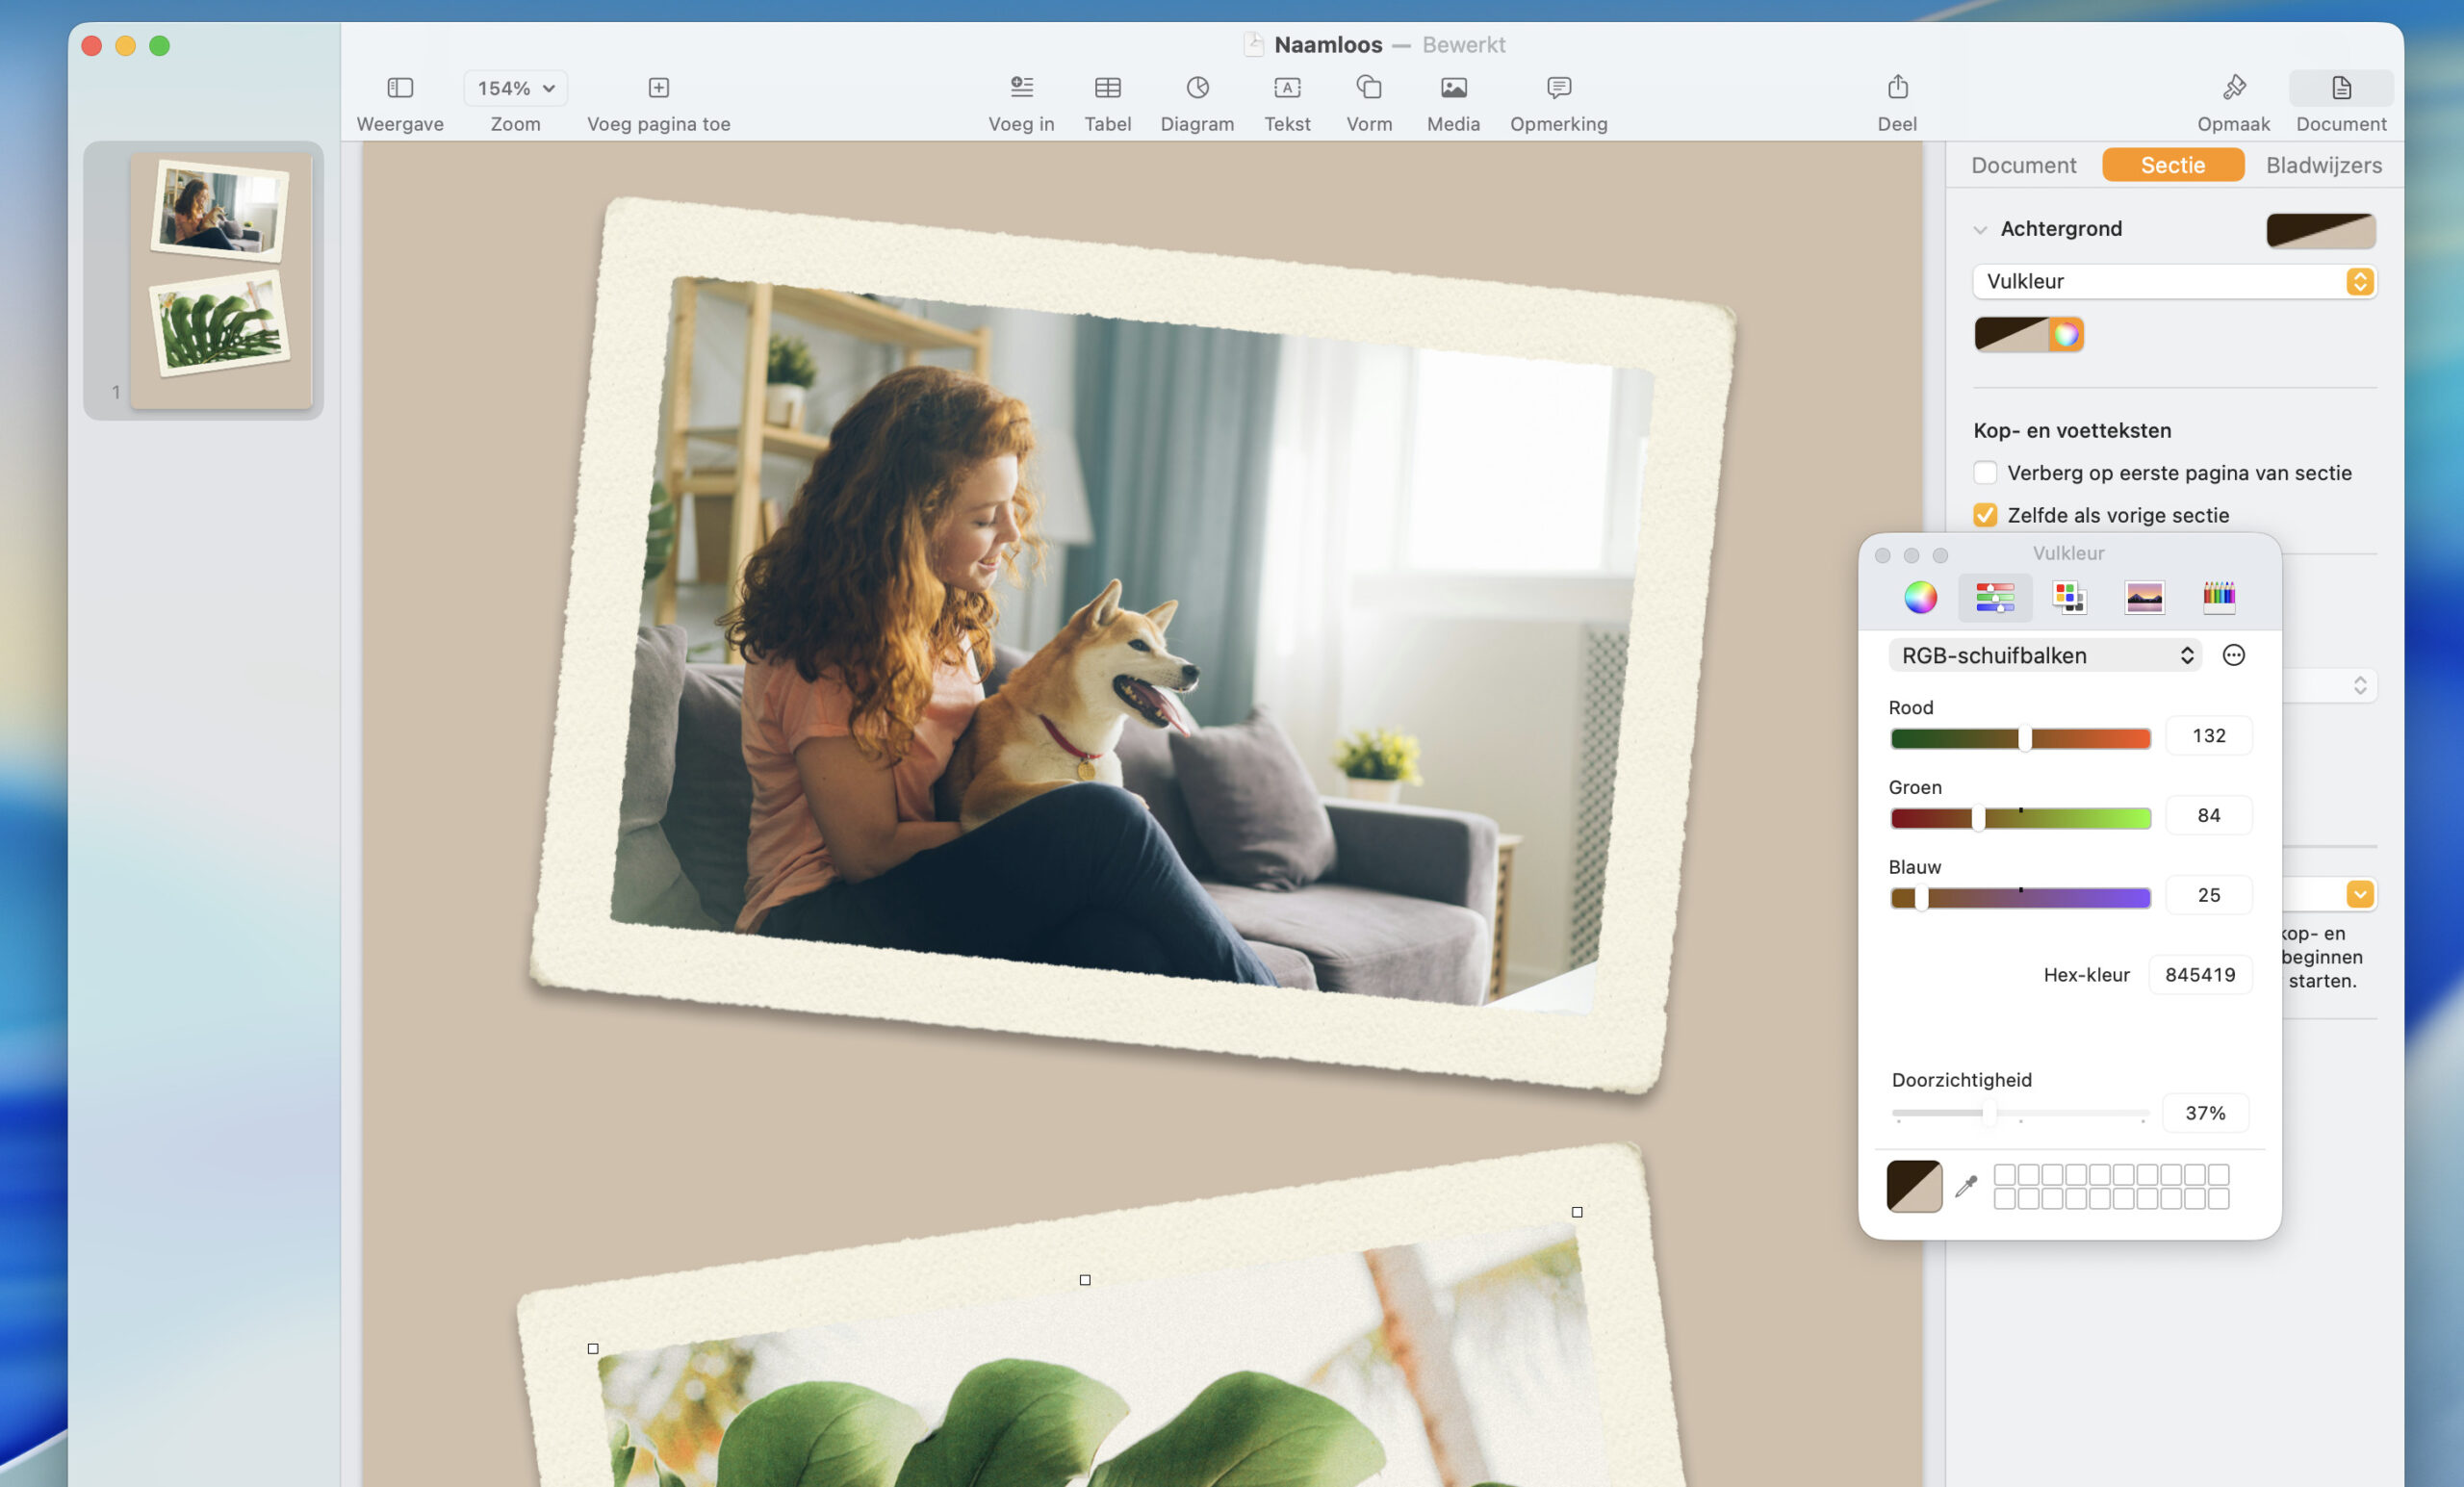This screenshot has width=2464, height=1487.
Task: Open the pencils color picker
Action: click(2218, 597)
